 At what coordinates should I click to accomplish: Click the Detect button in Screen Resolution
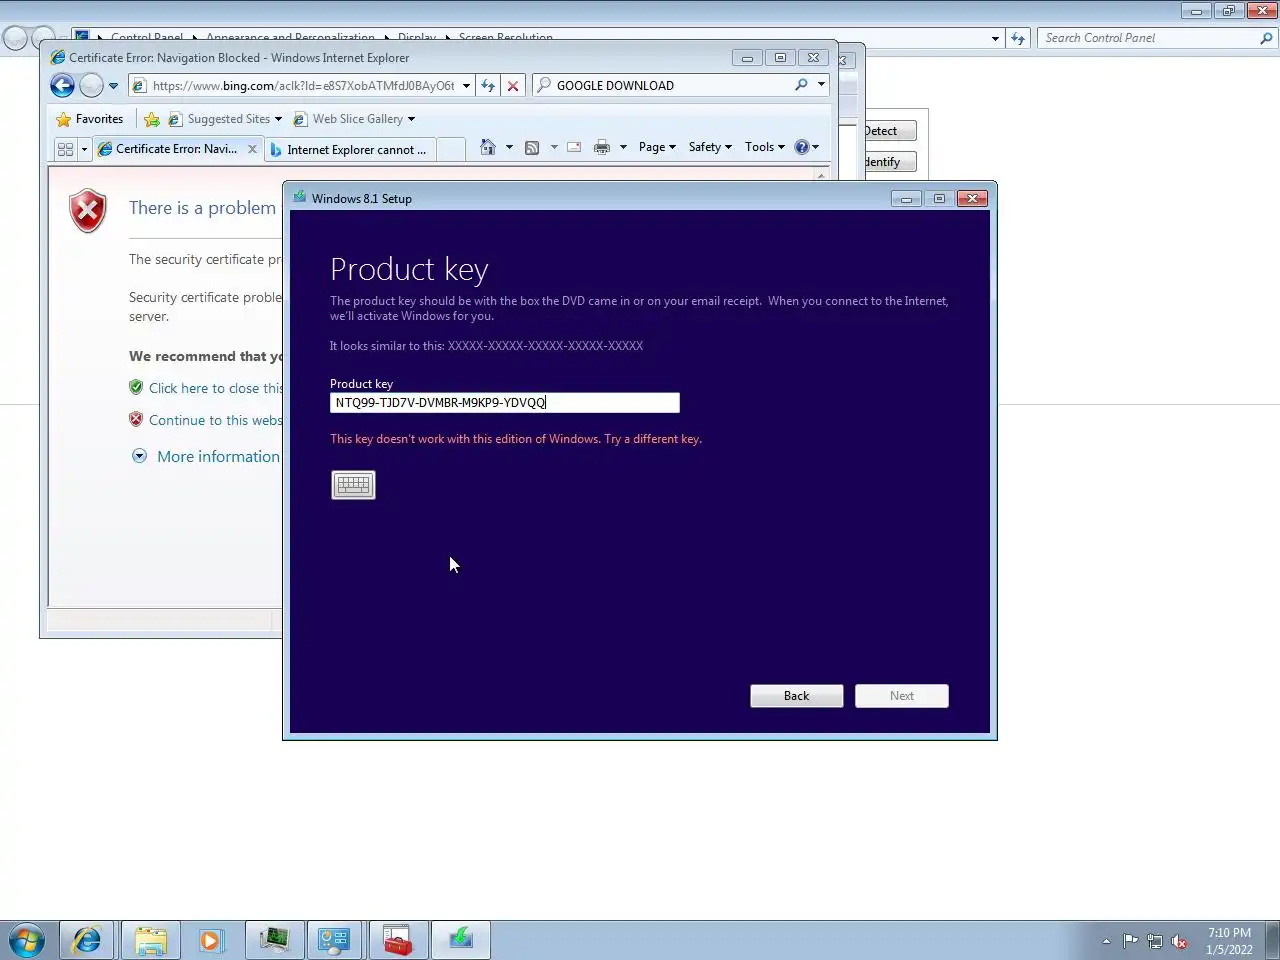(x=890, y=131)
